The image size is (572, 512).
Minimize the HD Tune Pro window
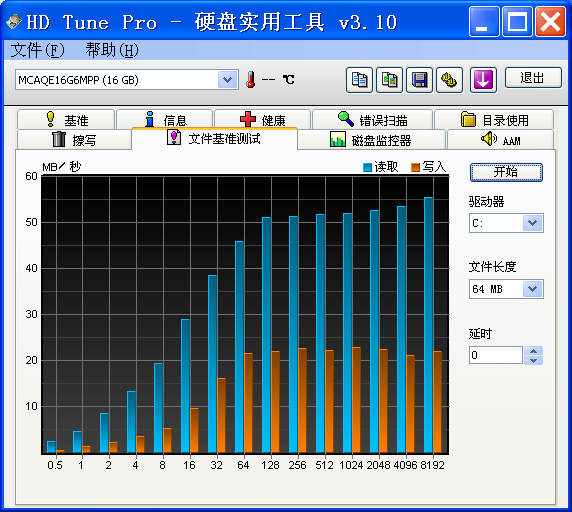(x=484, y=22)
